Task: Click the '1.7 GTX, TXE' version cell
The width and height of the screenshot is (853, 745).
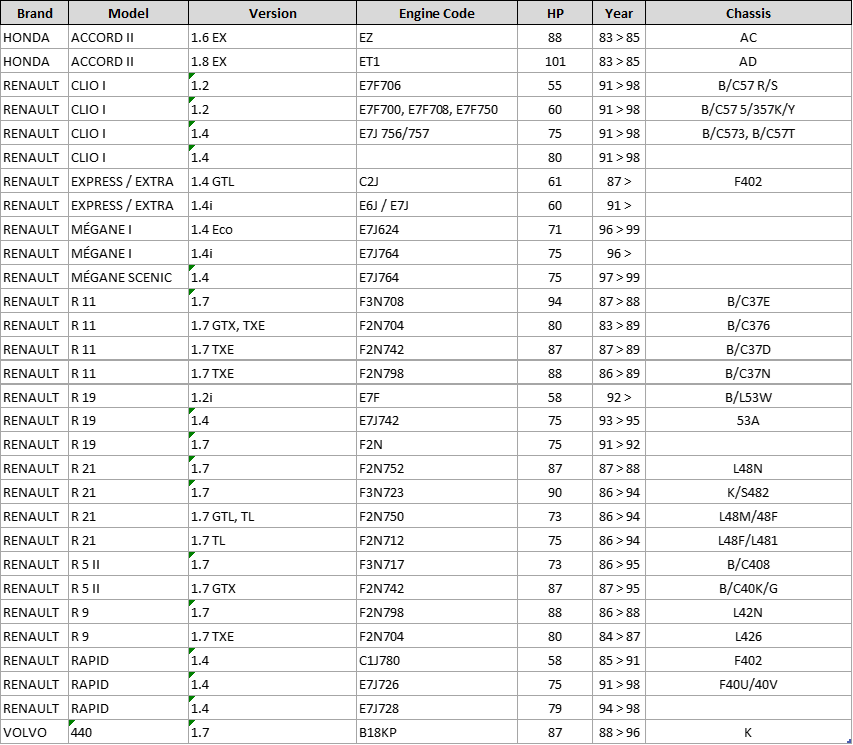Action: coord(273,325)
